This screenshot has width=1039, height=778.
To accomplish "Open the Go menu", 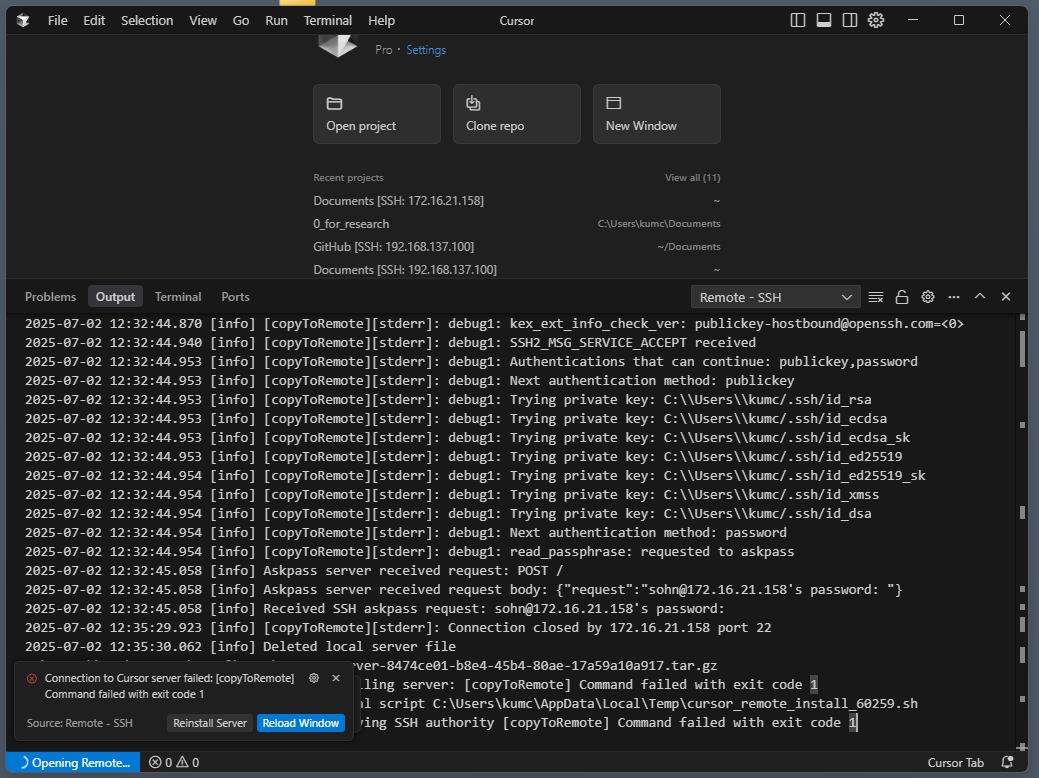I will pos(241,21).
